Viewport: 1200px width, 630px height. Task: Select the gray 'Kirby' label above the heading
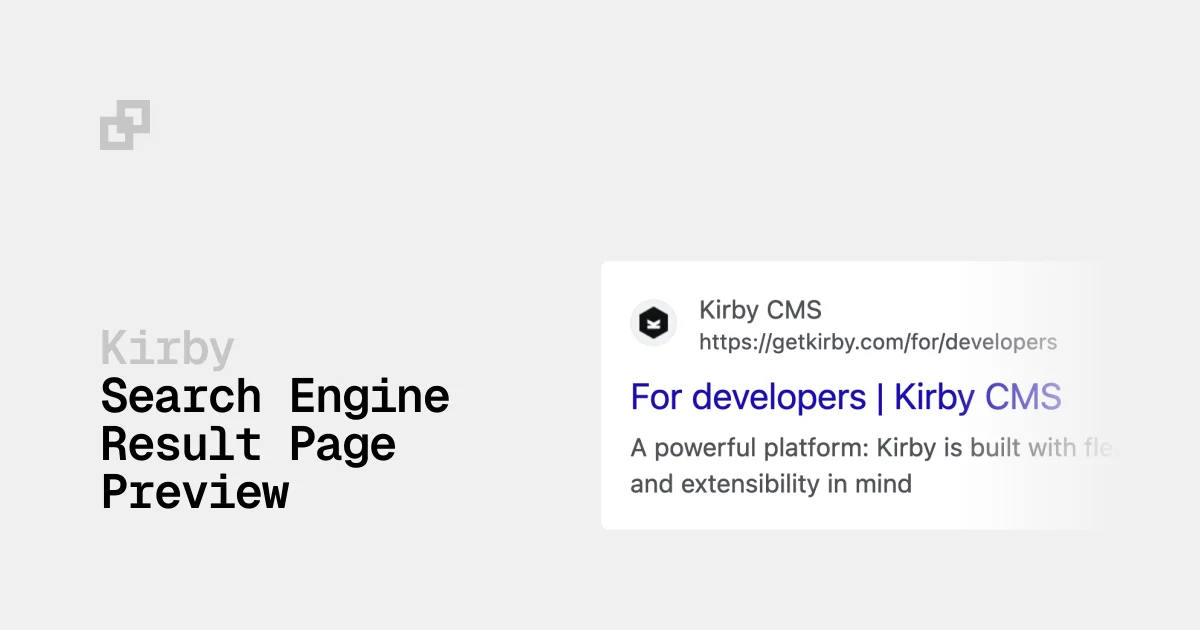tap(167, 350)
